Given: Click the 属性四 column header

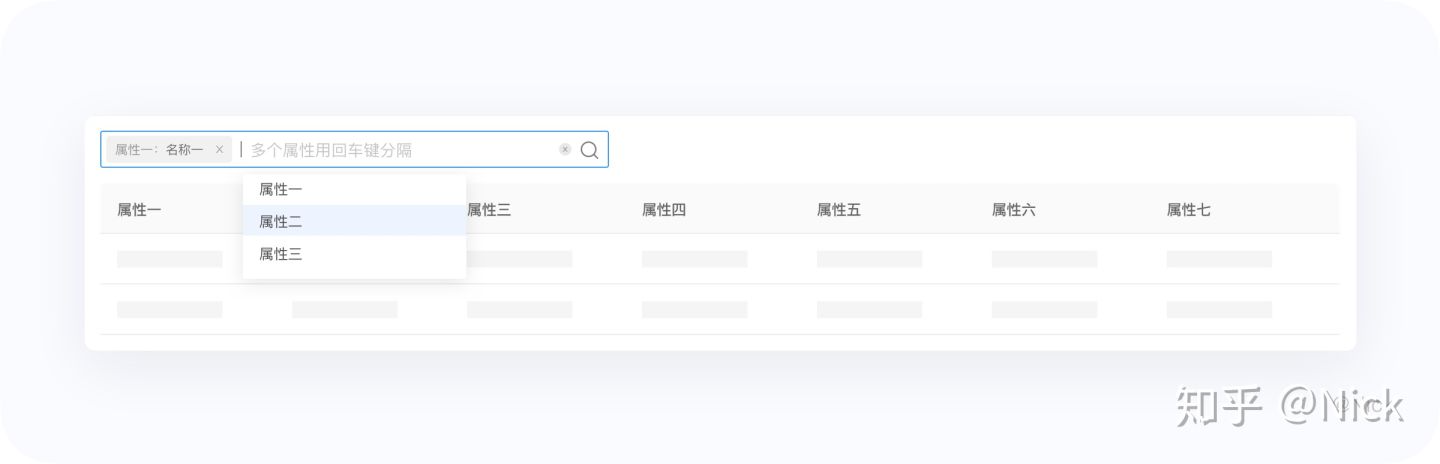Looking at the screenshot, I should coord(664,210).
